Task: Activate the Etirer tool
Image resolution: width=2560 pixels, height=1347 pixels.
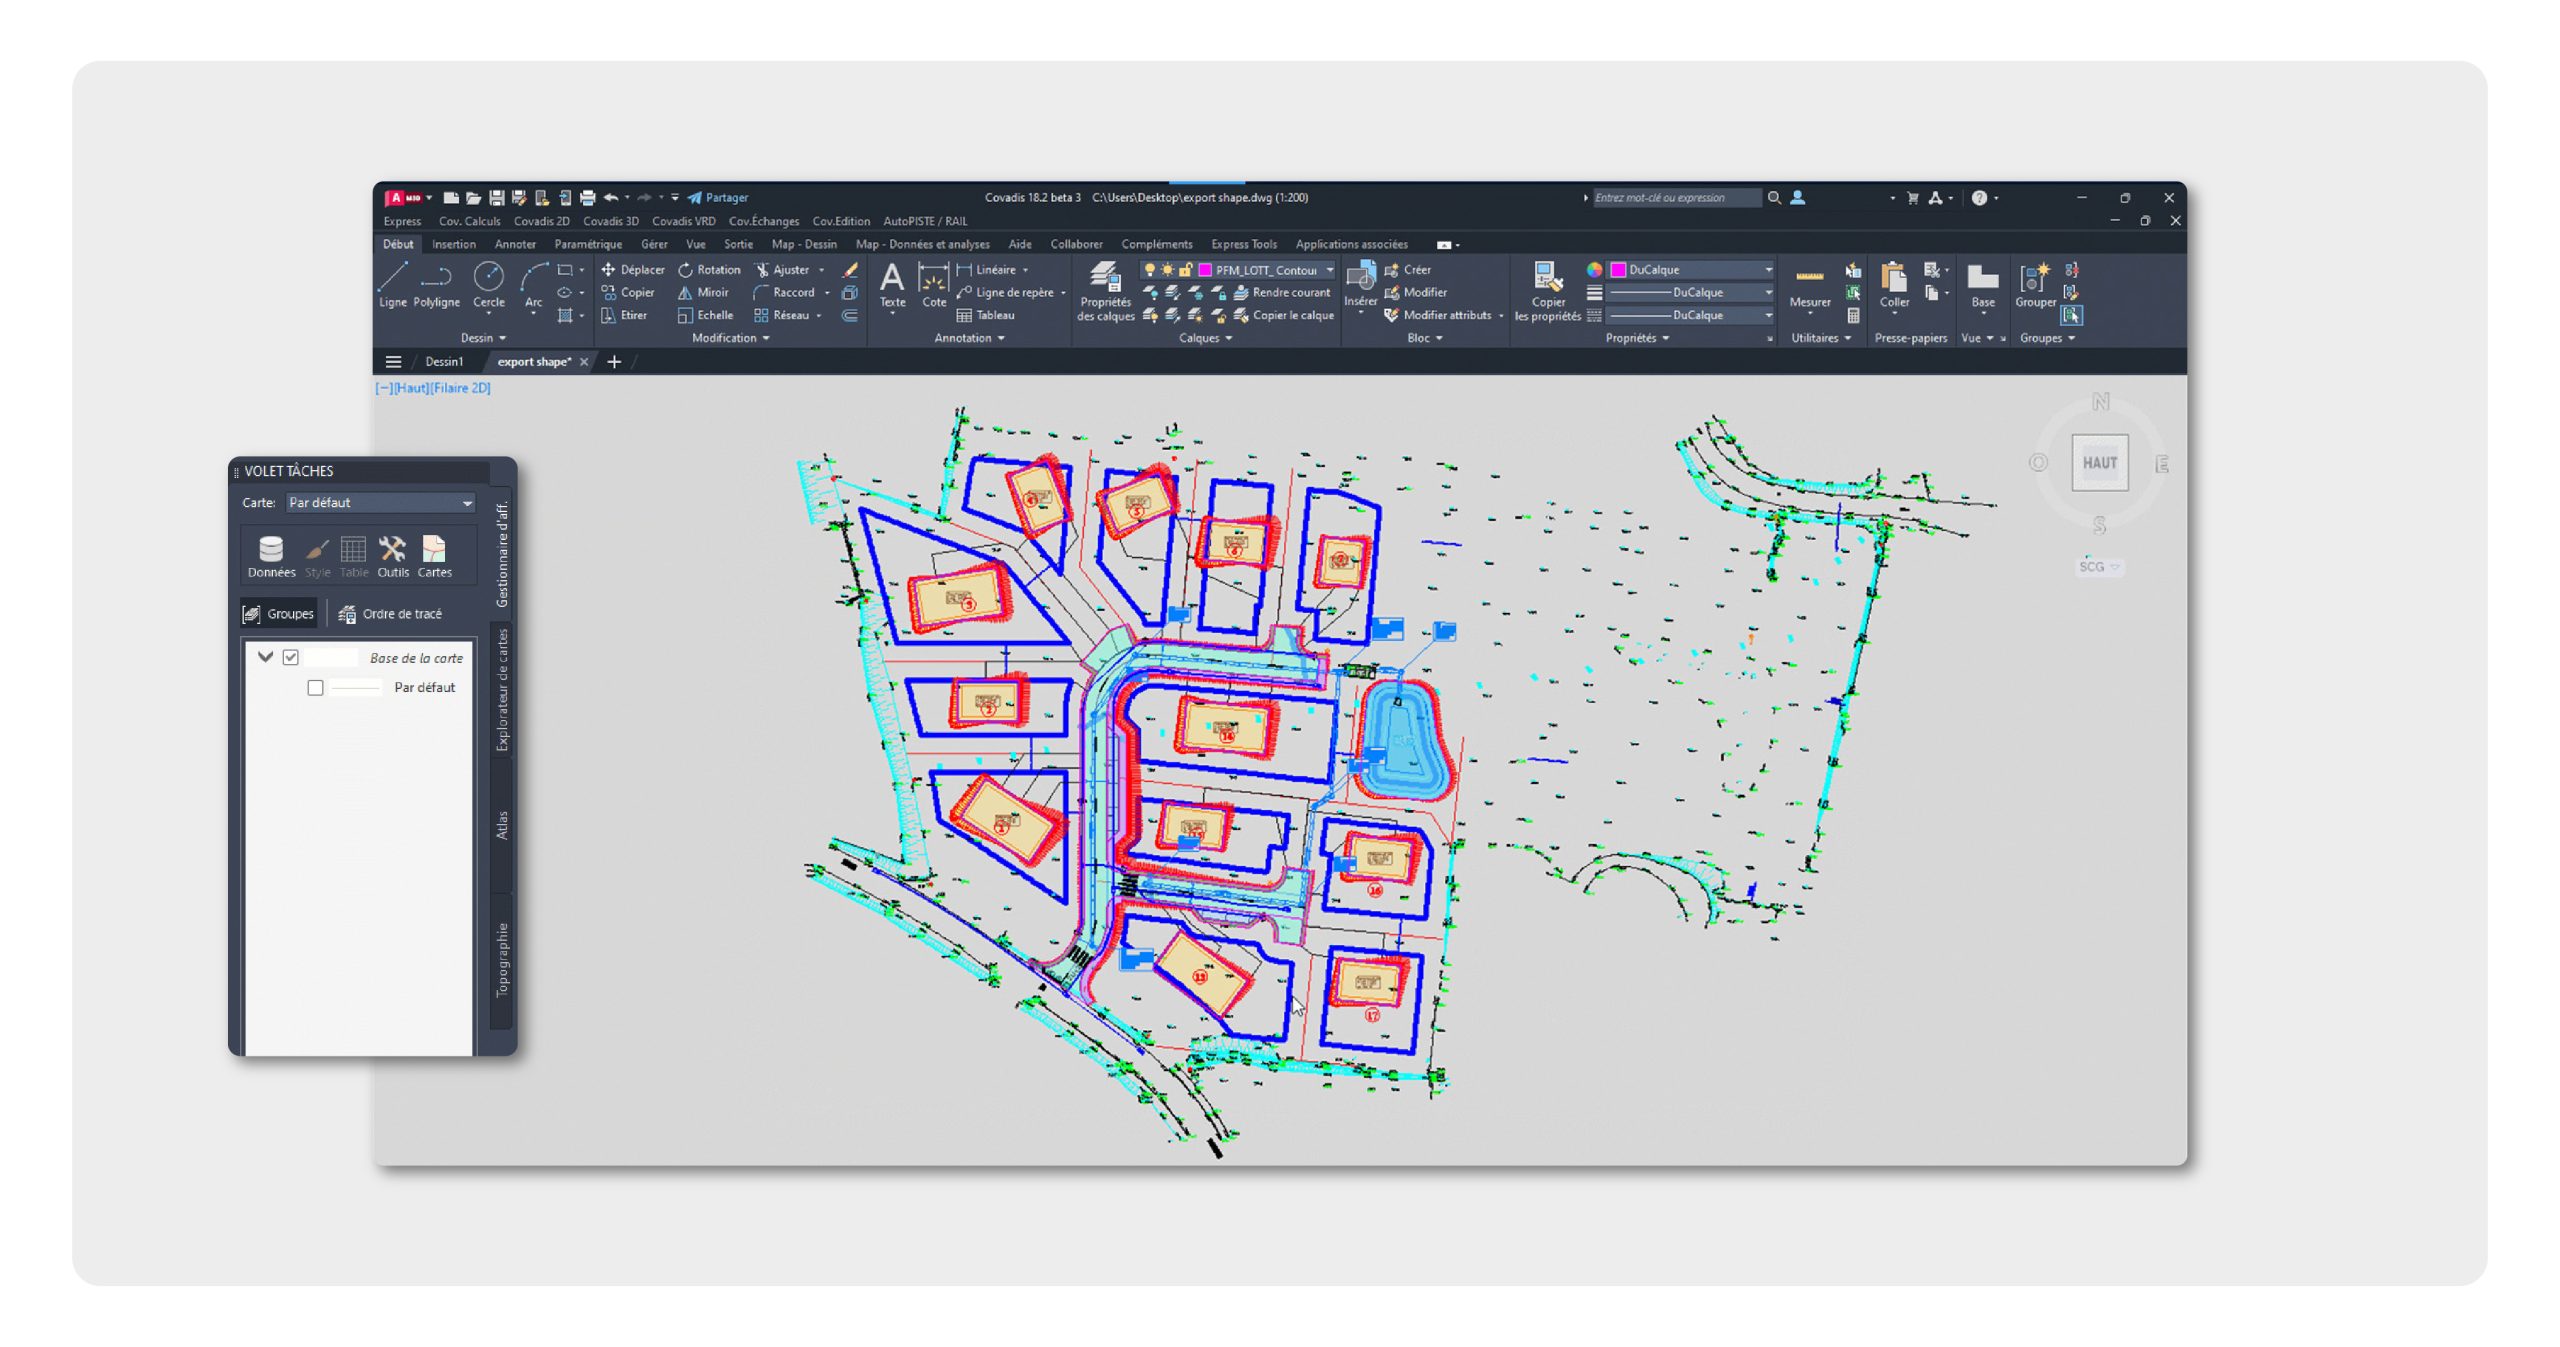Action: 624,315
